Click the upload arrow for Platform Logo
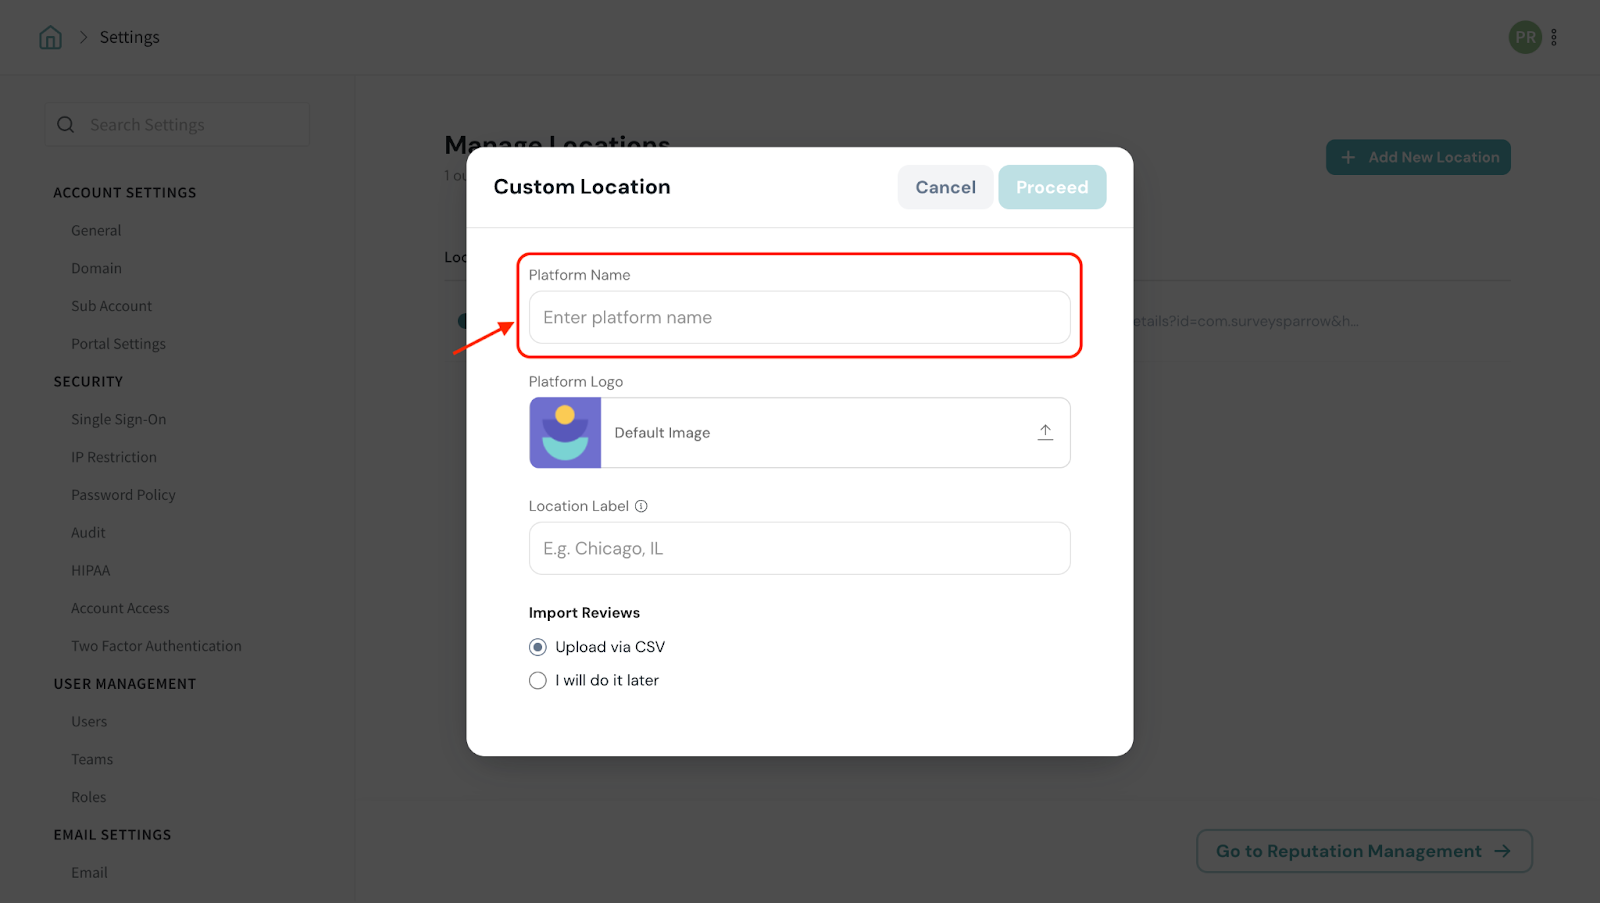The height and width of the screenshot is (903, 1600). point(1045,432)
